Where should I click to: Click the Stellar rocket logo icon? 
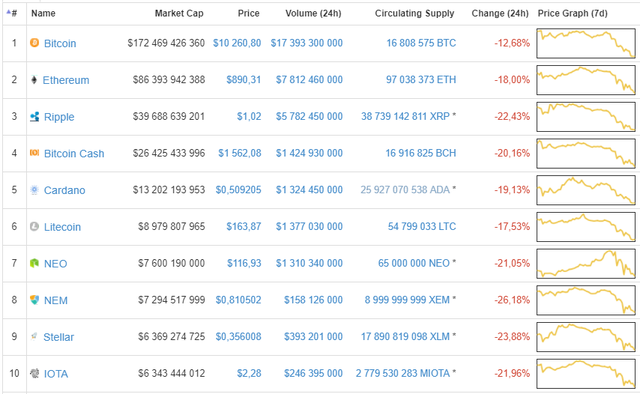[34, 336]
